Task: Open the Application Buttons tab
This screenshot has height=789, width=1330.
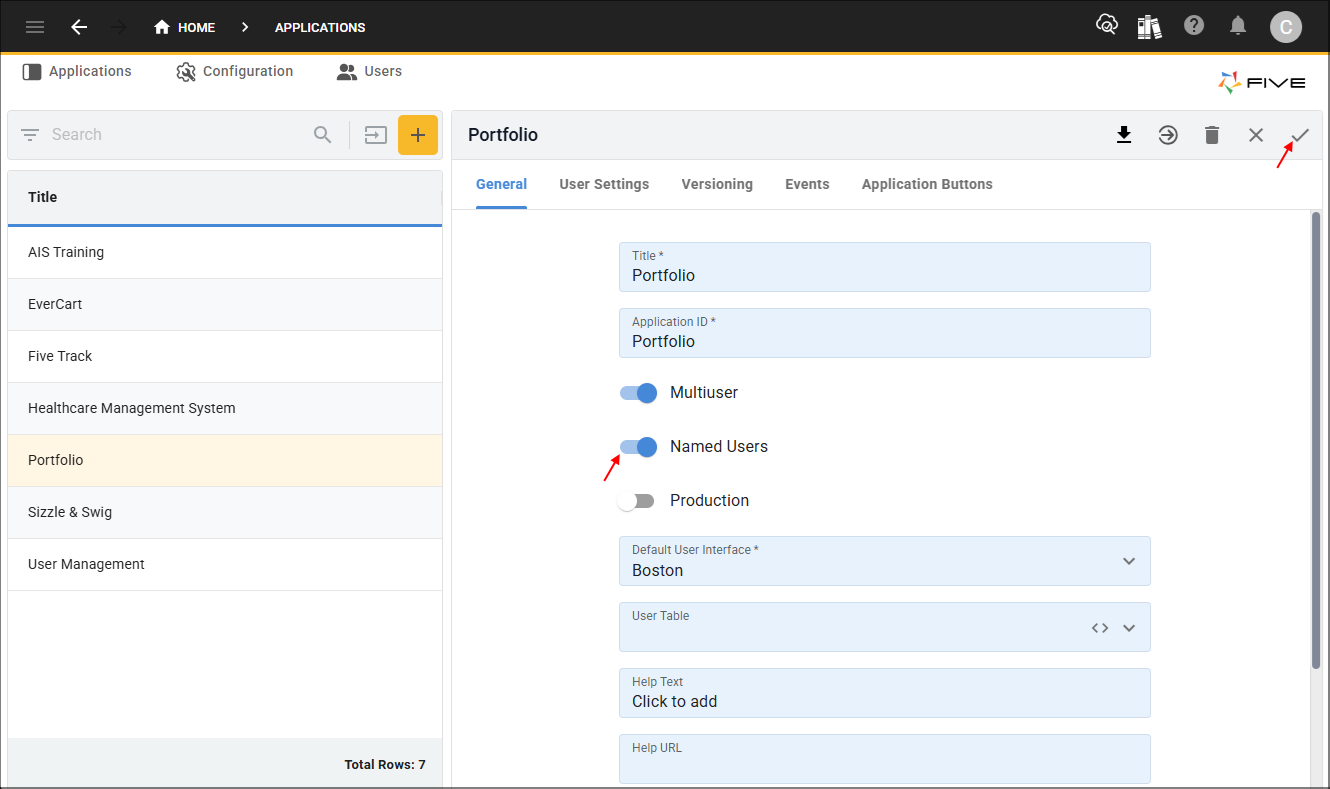Action: coord(927,184)
